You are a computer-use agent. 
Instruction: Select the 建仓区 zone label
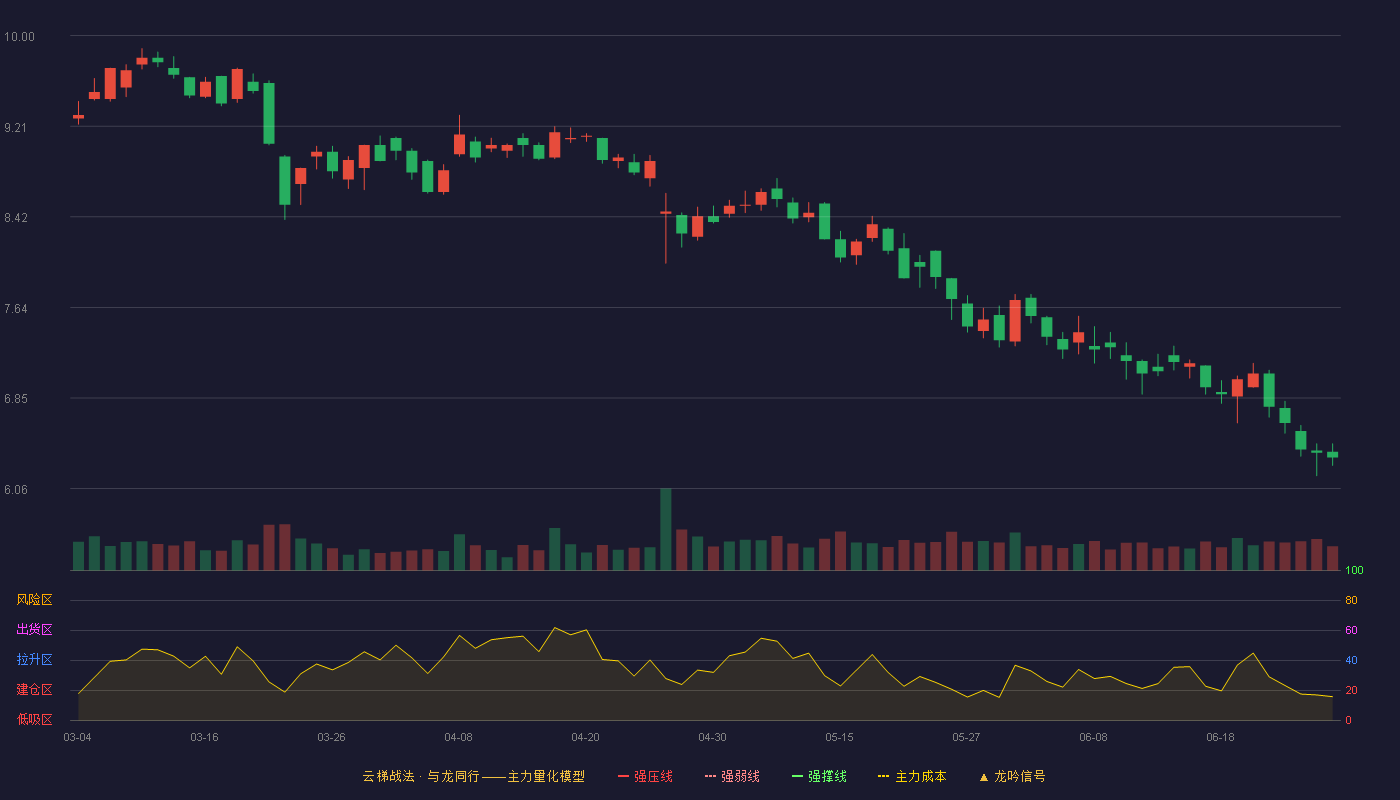click(x=34, y=690)
